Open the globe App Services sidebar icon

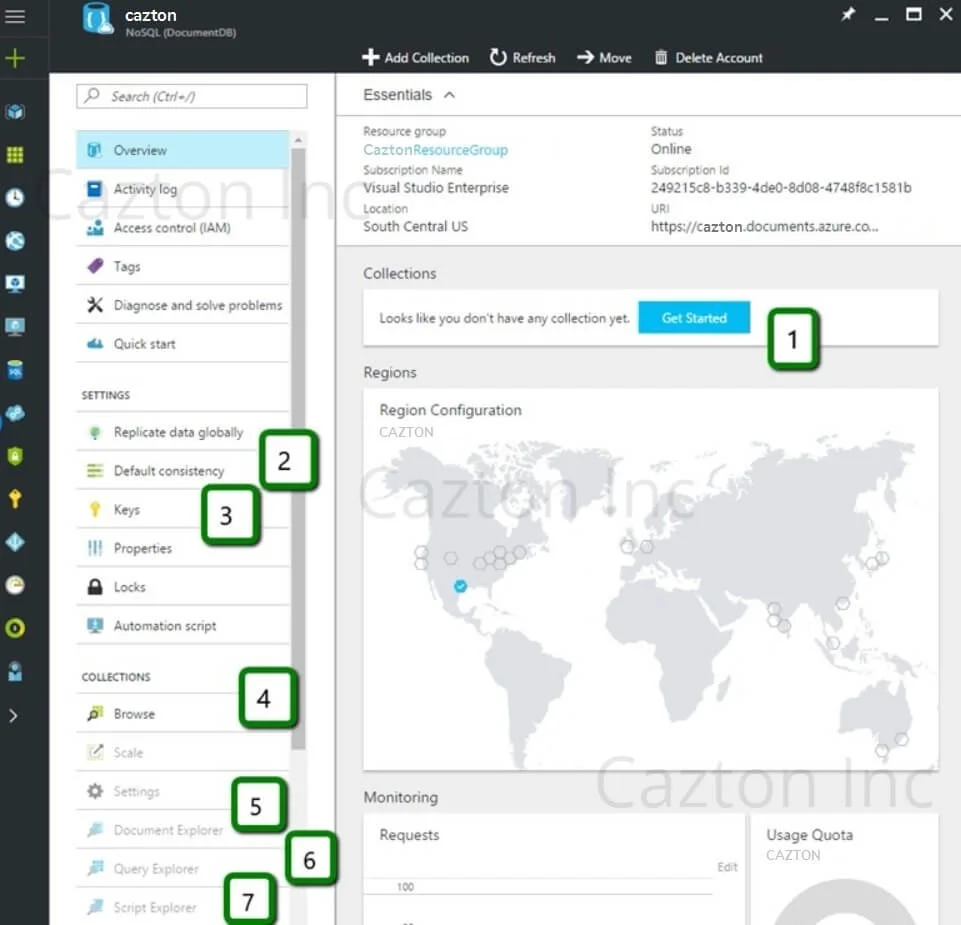click(15, 240)
